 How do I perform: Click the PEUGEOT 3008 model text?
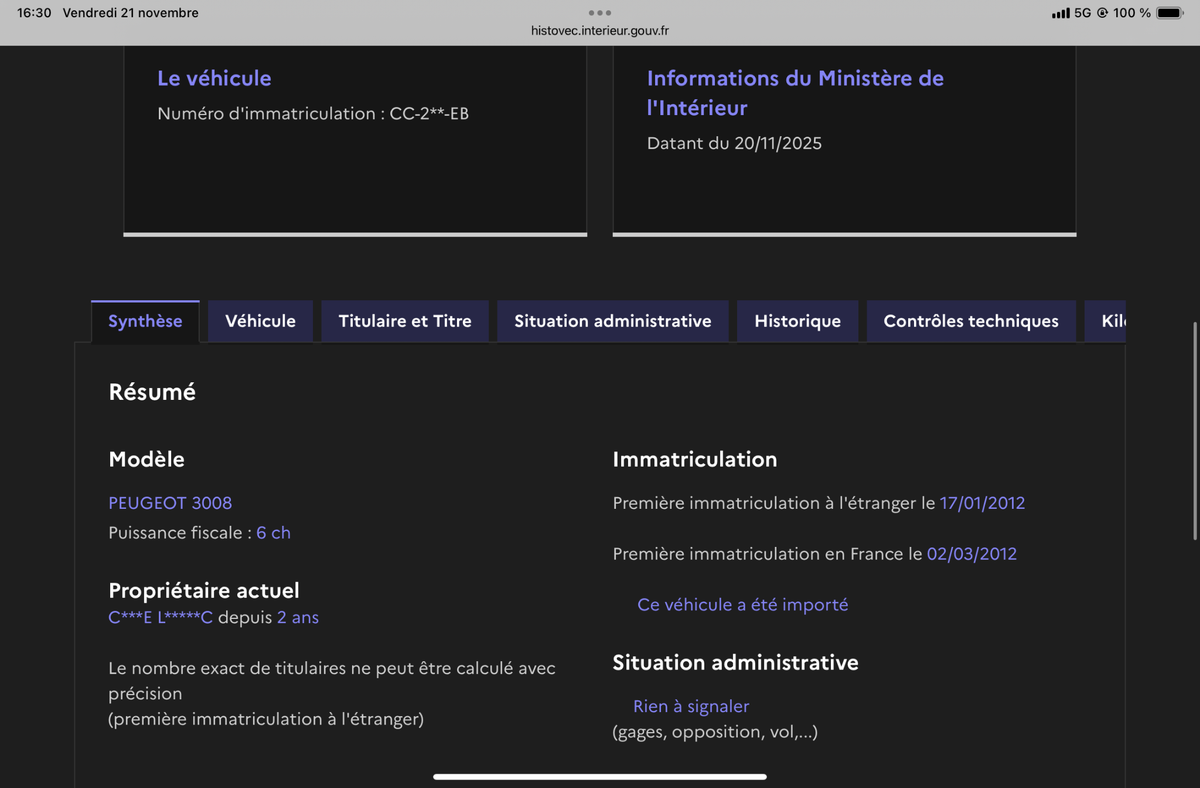(170, 503)
